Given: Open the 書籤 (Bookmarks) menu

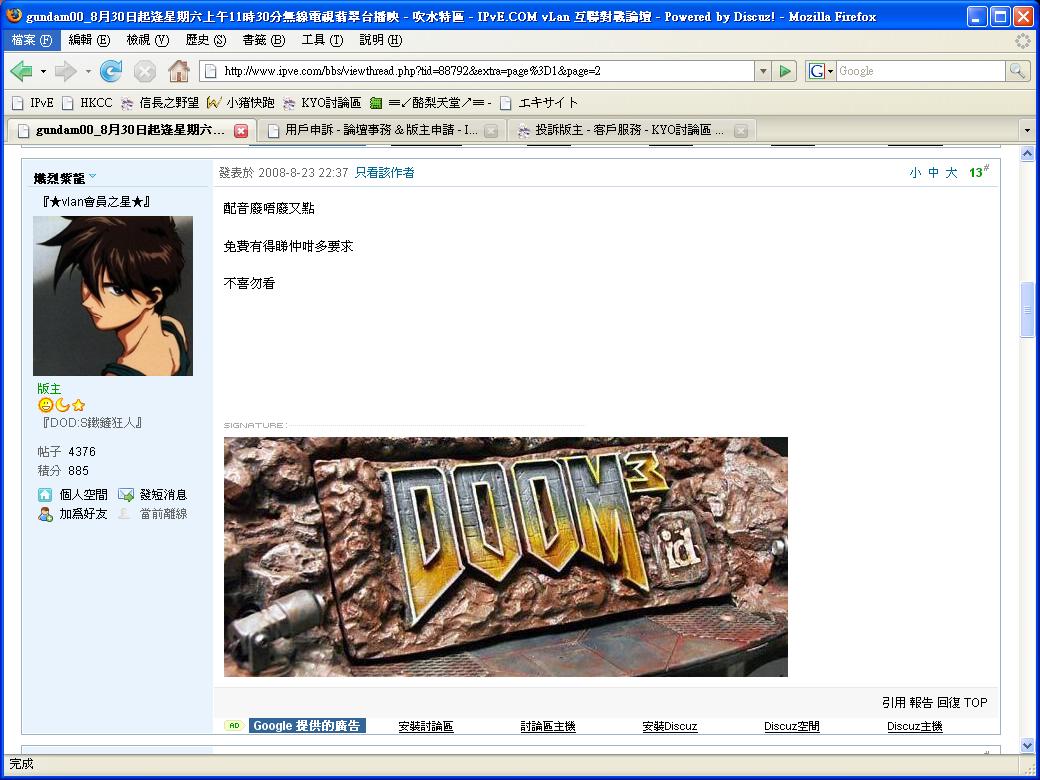Looking at the screenshot, I should click(x=263, y=40).
